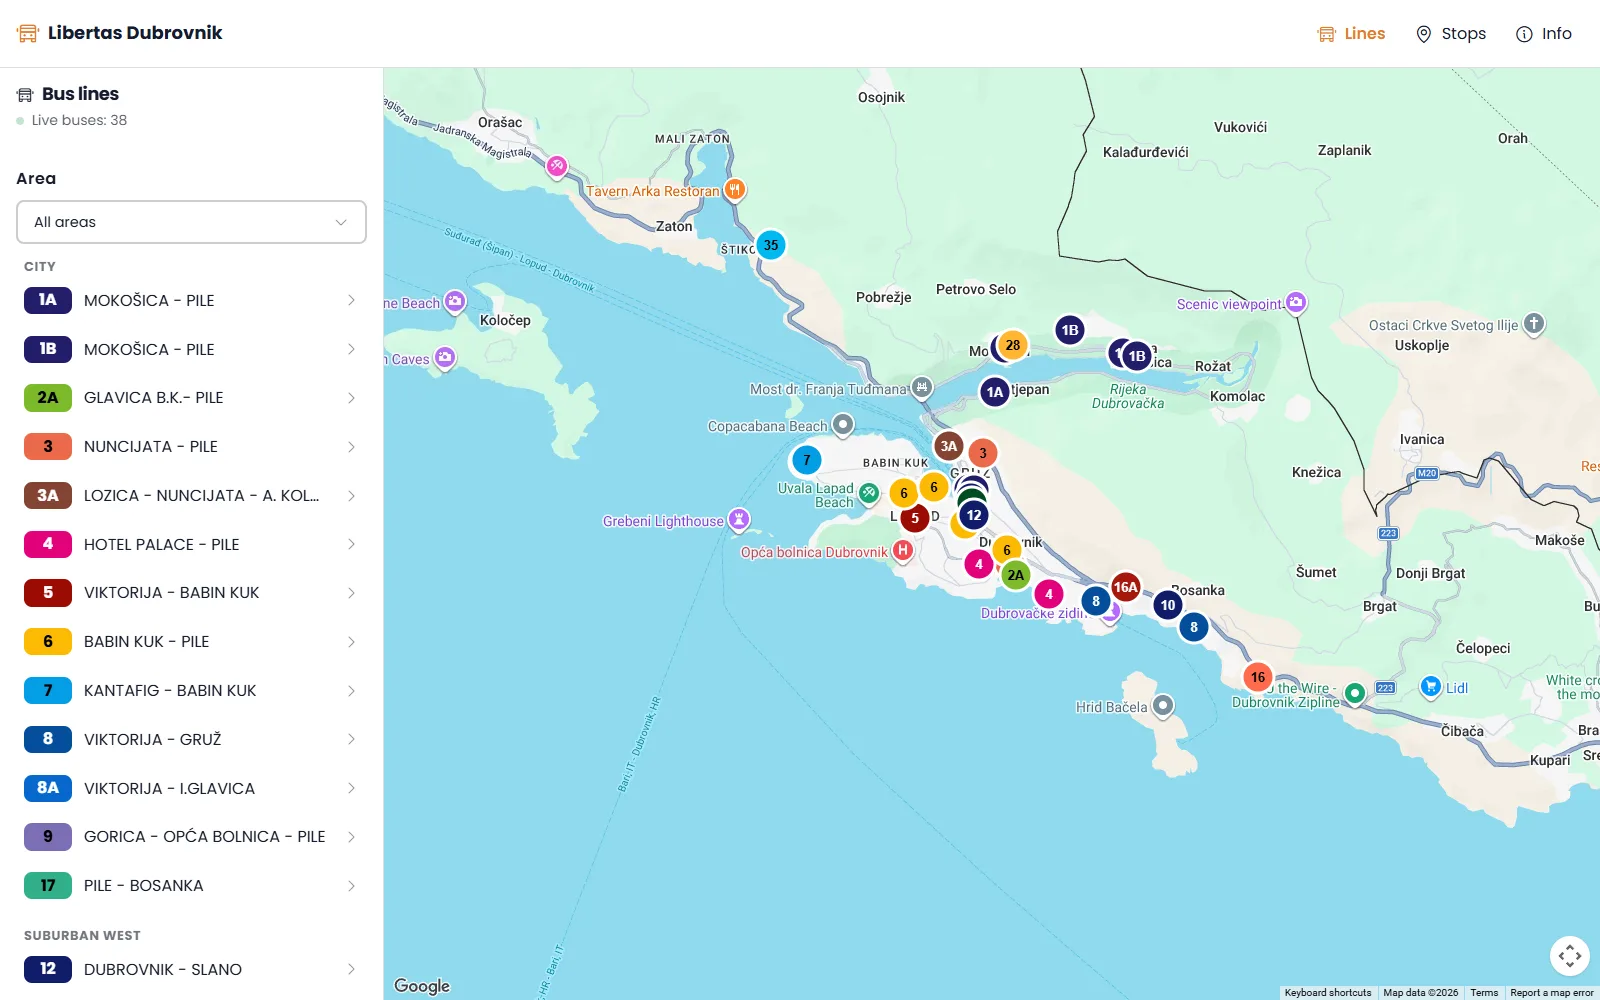Expand line 2A Glavica B.K. - Pile

pyautogui.click(x=191, y=398)
